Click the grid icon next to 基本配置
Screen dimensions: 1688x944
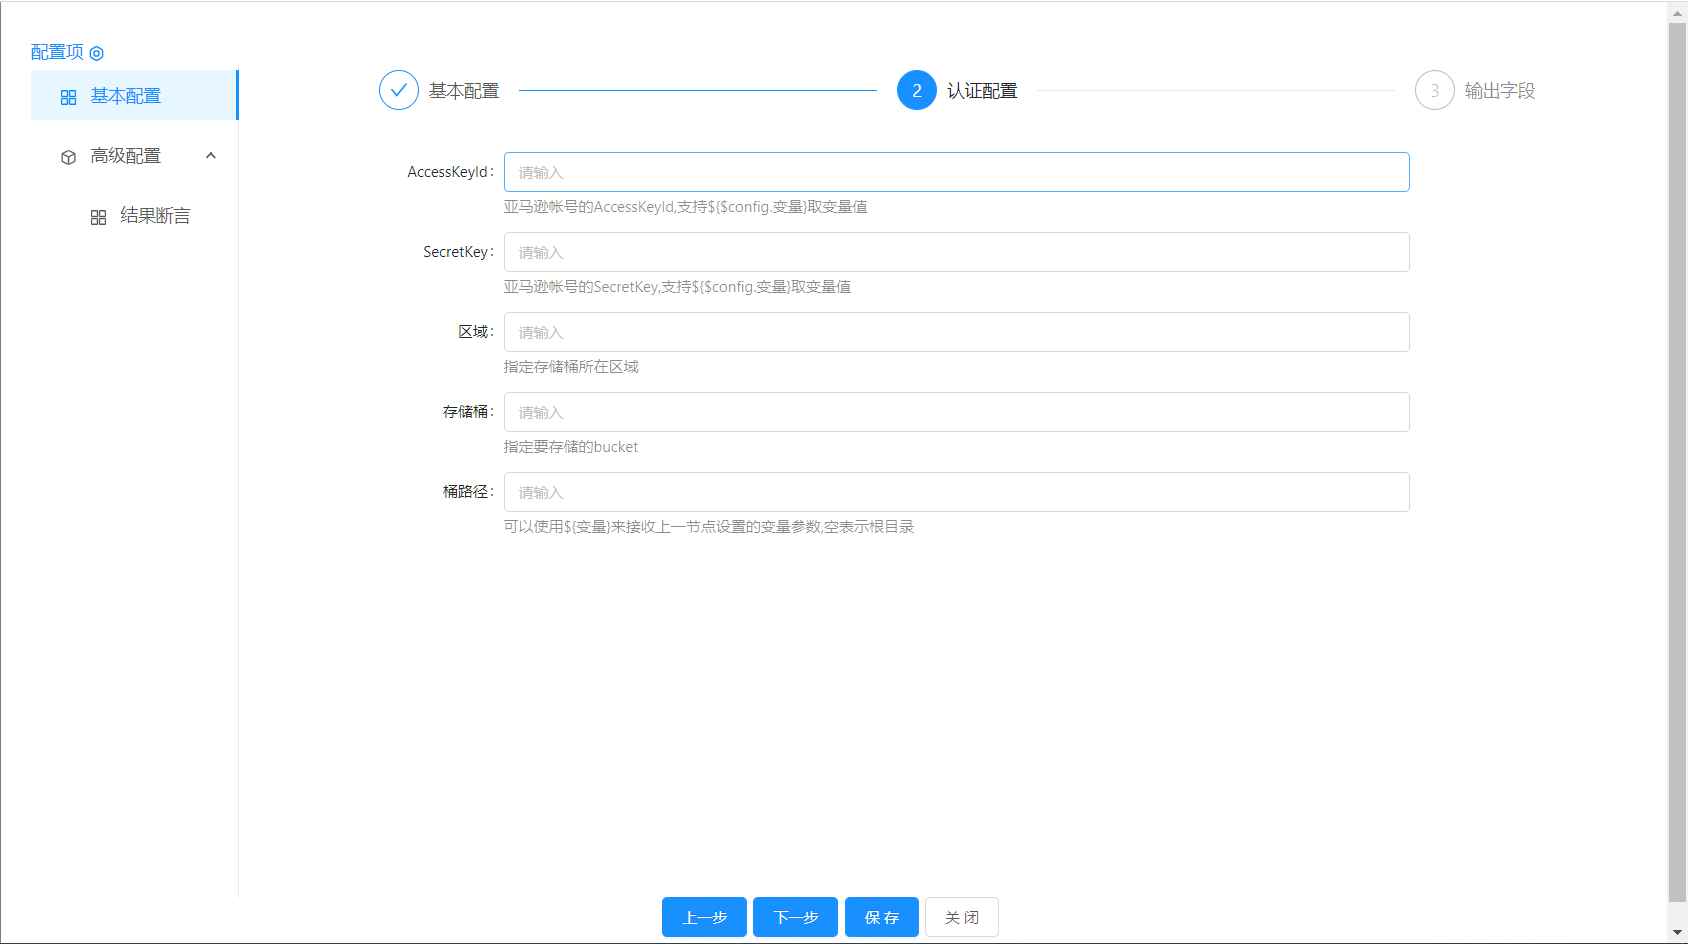click(68, 97)
